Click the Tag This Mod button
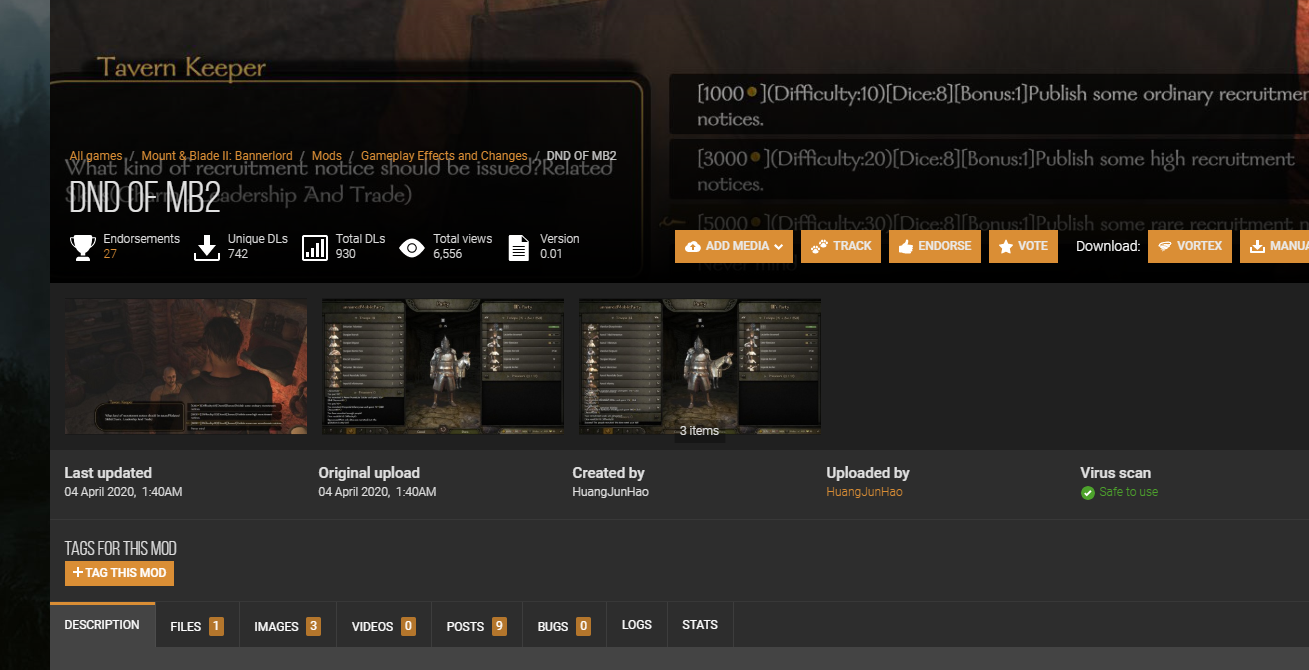This screenshot has height=670, width=1309. 119,573
